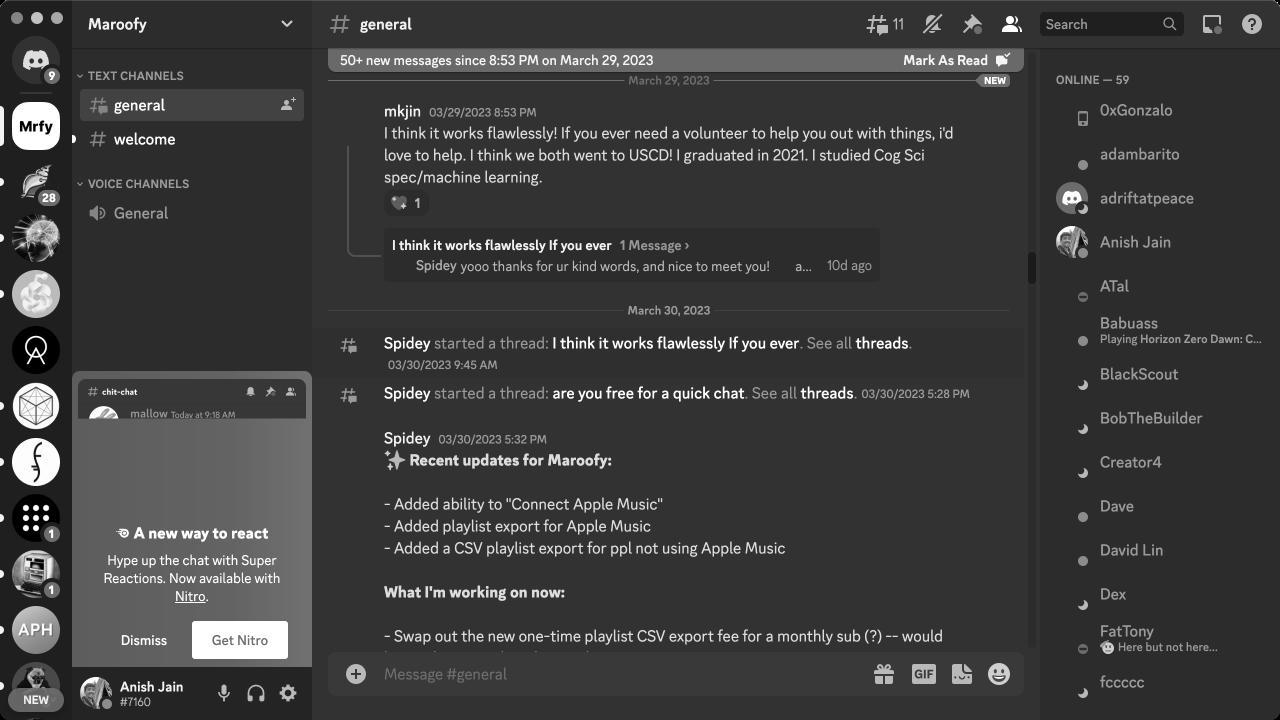Open the emoji picker
The width and height of the screenshot is (1280, 720).
click(x=999, y=674)
